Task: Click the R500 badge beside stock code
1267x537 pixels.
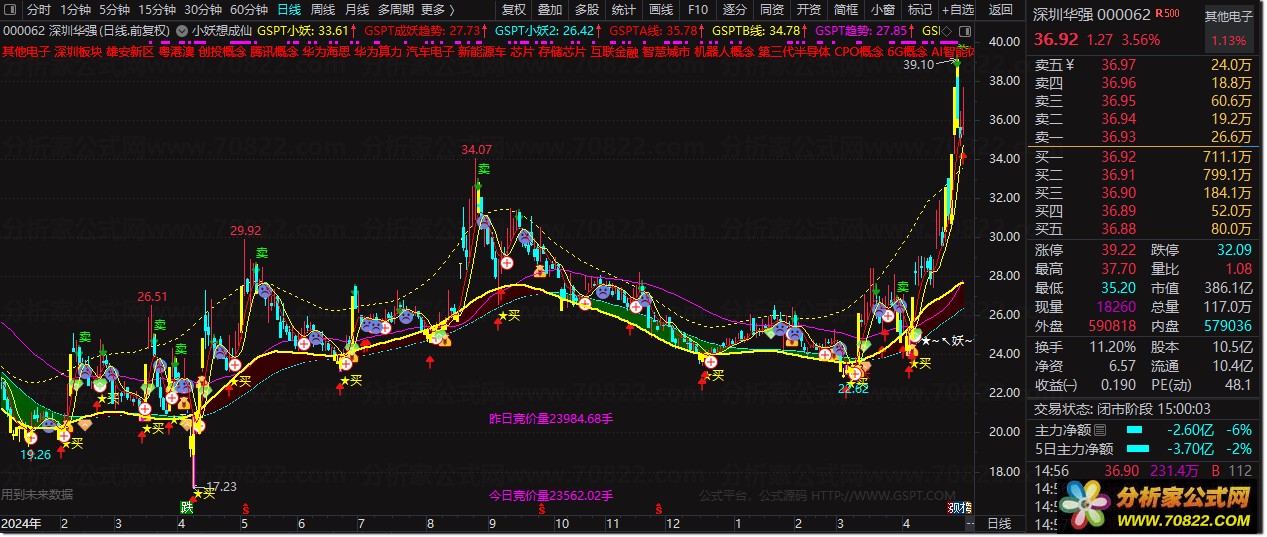Action: click(1167, 13)
